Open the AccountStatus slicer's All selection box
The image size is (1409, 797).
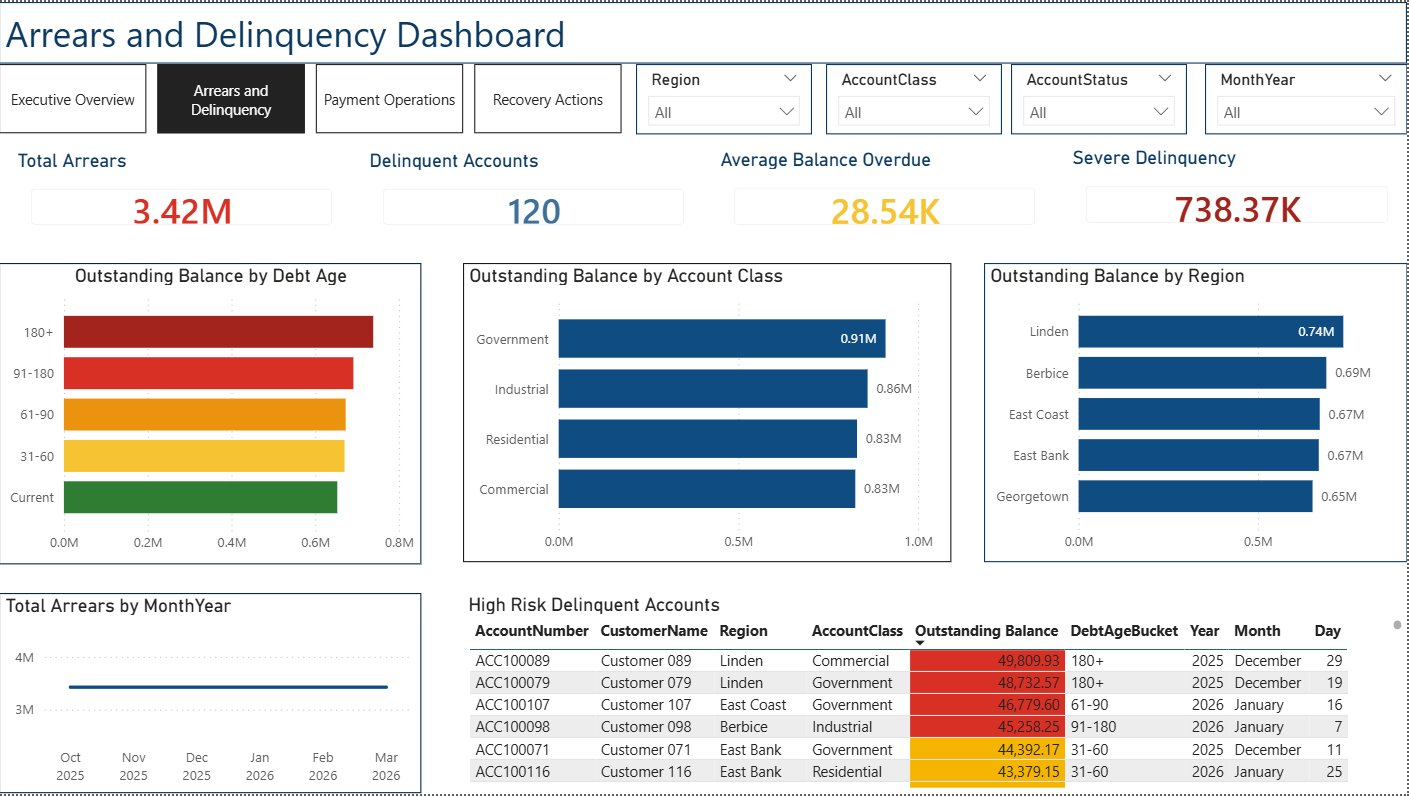1099,112
